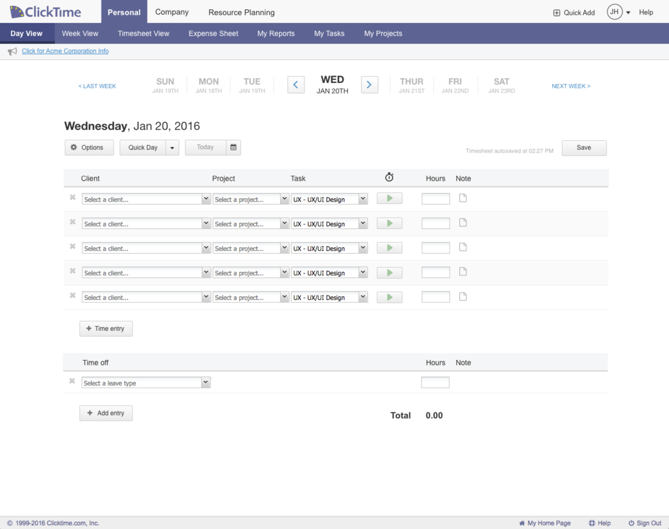Select THUR Jan 21st day

pyautogui.click(x=411, y=85)
